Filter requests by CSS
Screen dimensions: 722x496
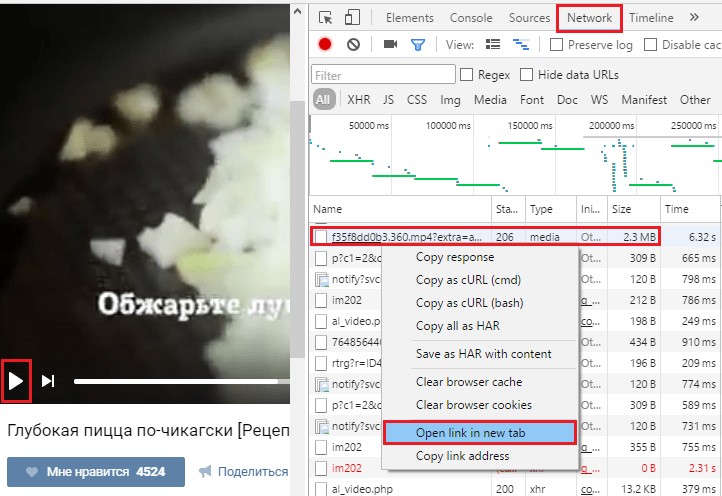[417, 100]
